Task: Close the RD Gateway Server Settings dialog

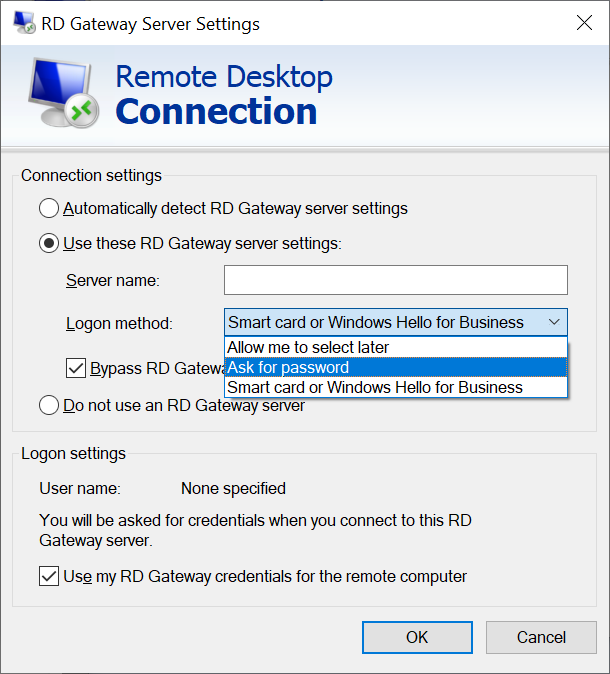Action: pos(584,23)
